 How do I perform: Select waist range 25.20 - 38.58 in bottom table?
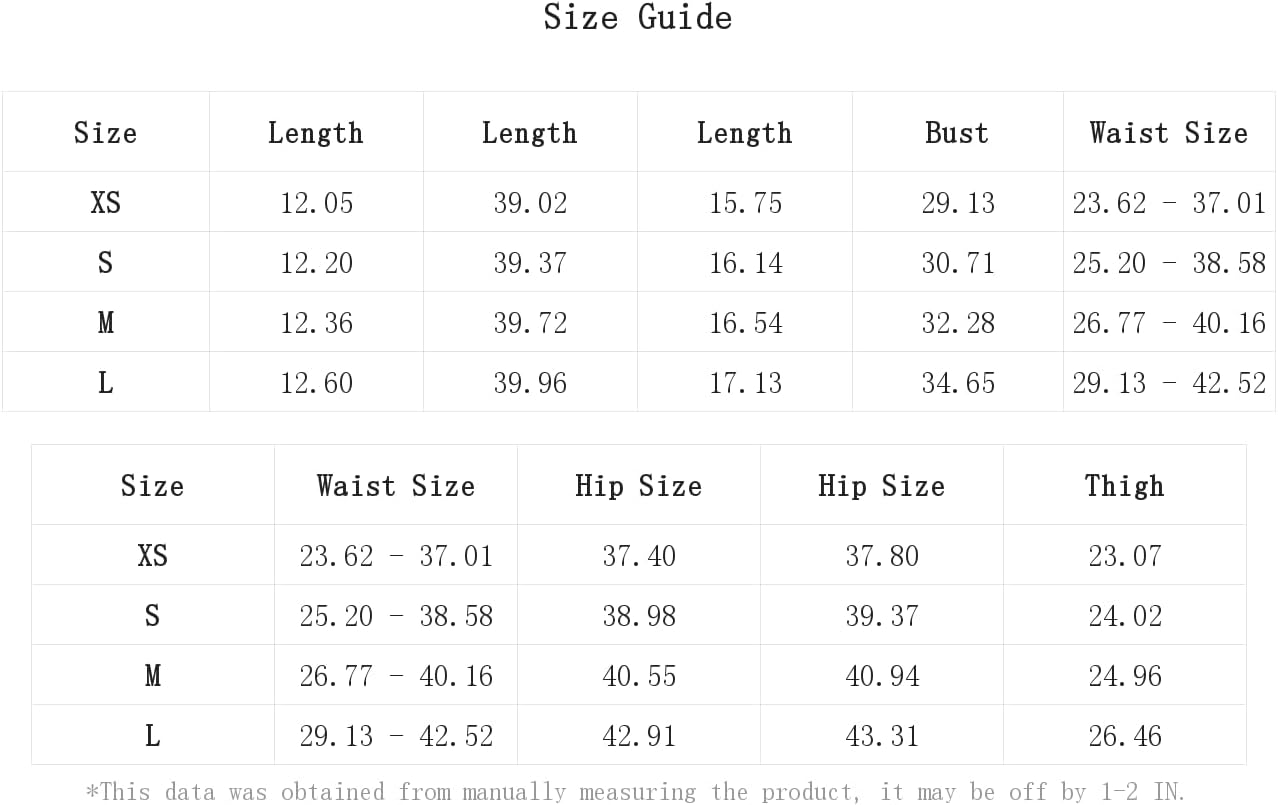click(x=396, y=616)
